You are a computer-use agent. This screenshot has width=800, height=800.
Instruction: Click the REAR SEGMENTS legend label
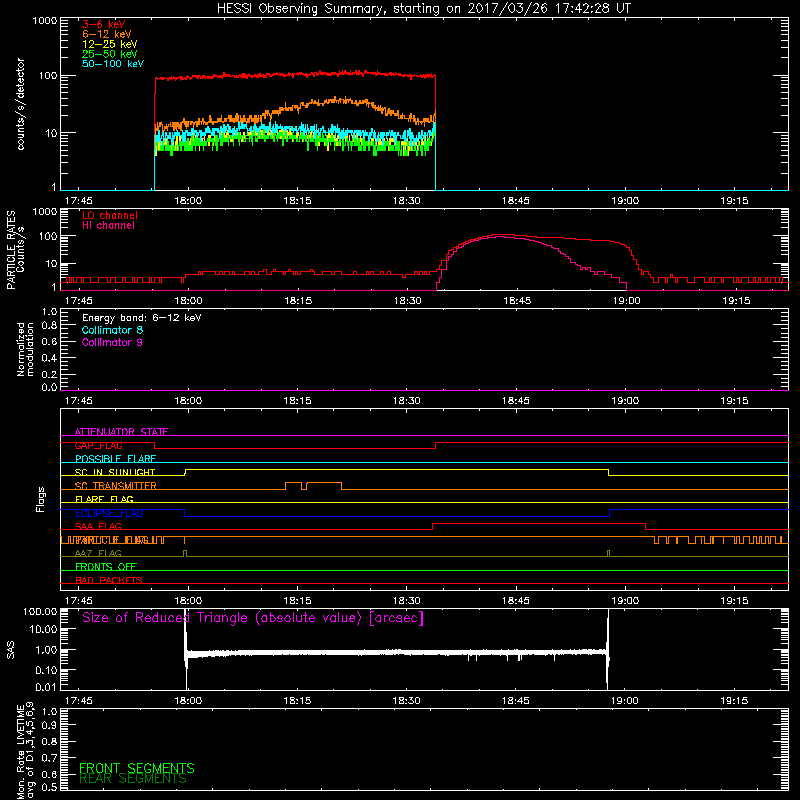(133, 779)
